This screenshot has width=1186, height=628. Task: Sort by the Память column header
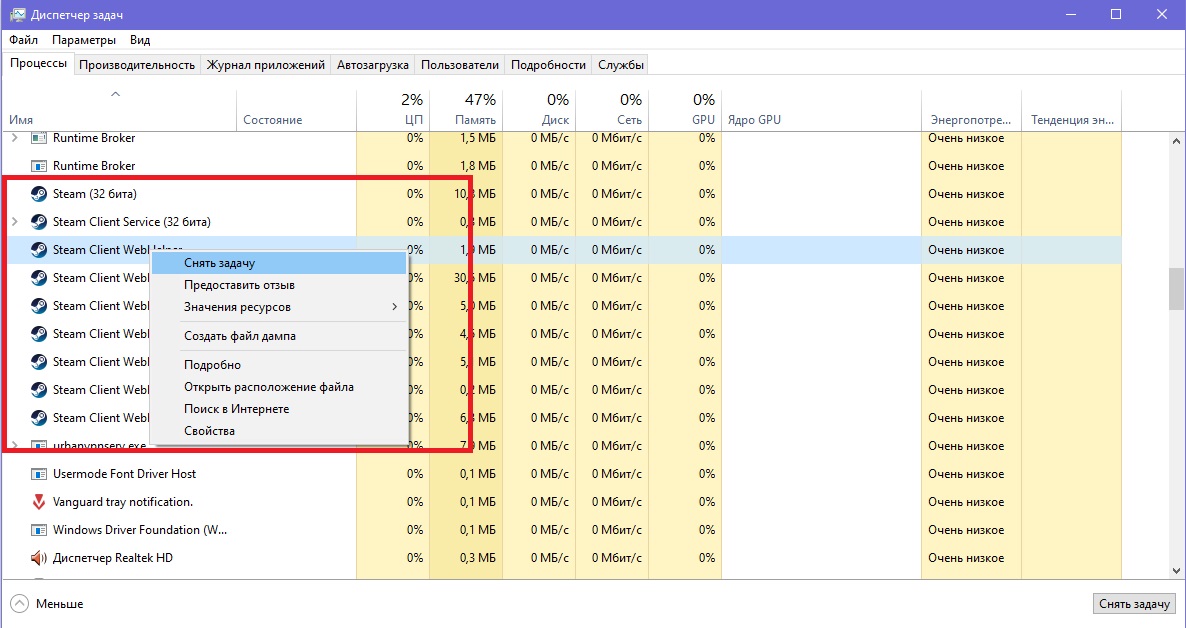[466, 110]
